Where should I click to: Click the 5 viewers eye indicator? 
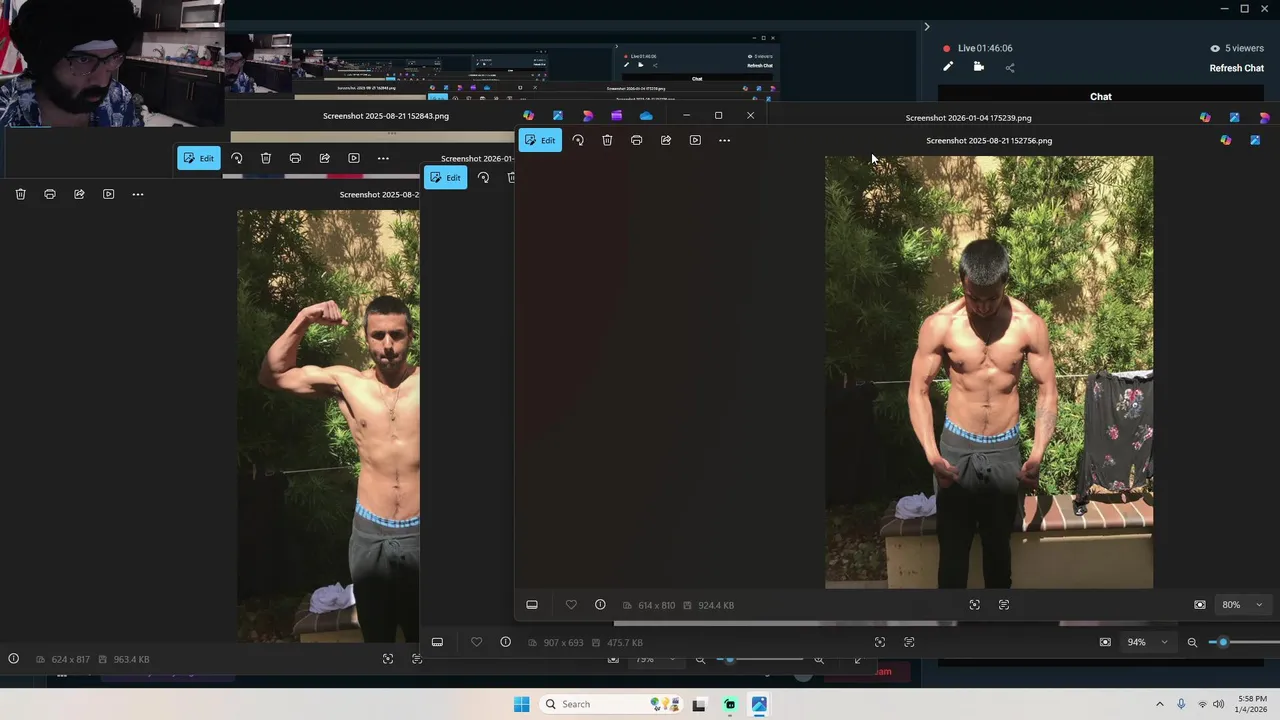click(1237, 48)
